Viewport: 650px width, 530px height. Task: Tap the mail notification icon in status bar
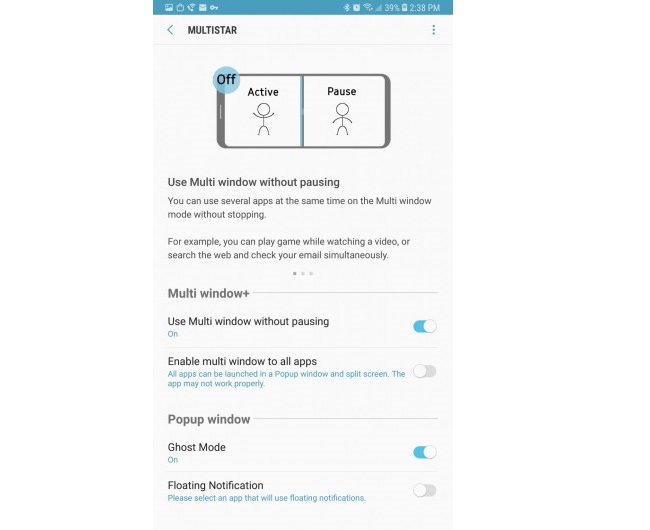pyautogui.click(x=202, y=7)
